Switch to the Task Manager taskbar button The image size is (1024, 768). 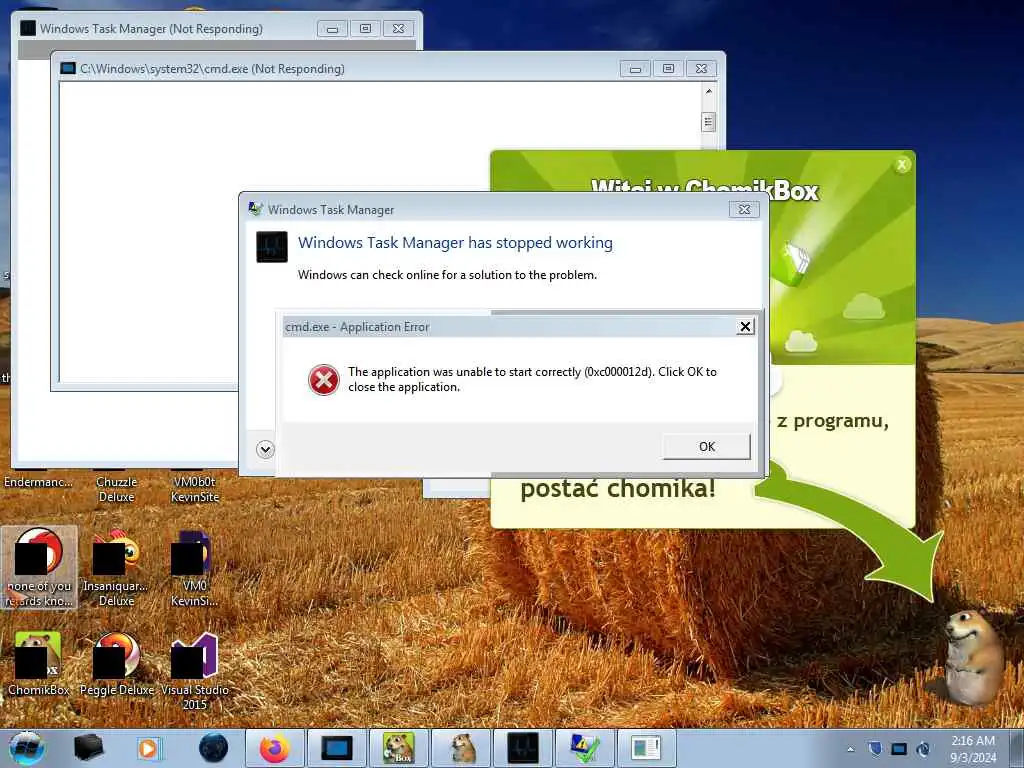coord(522,748)
